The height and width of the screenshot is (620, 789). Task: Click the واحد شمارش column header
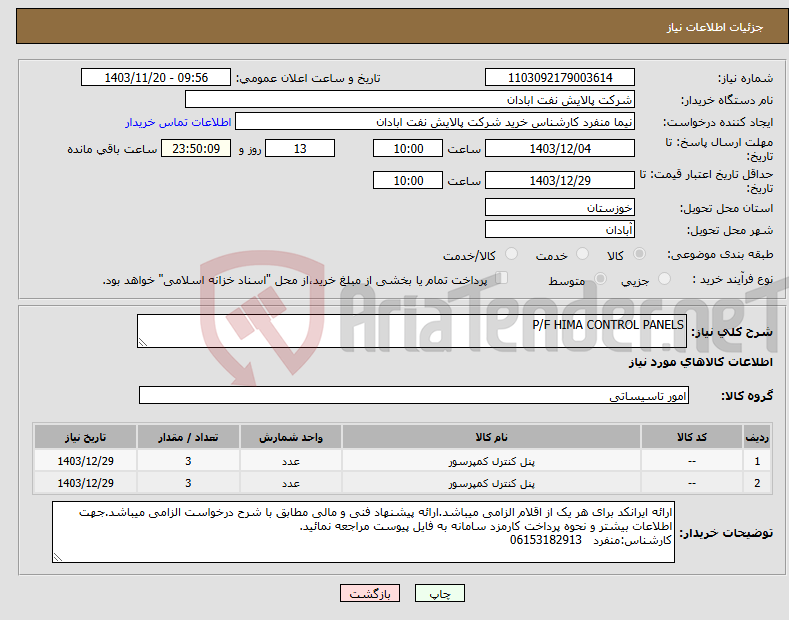(291, 437)
